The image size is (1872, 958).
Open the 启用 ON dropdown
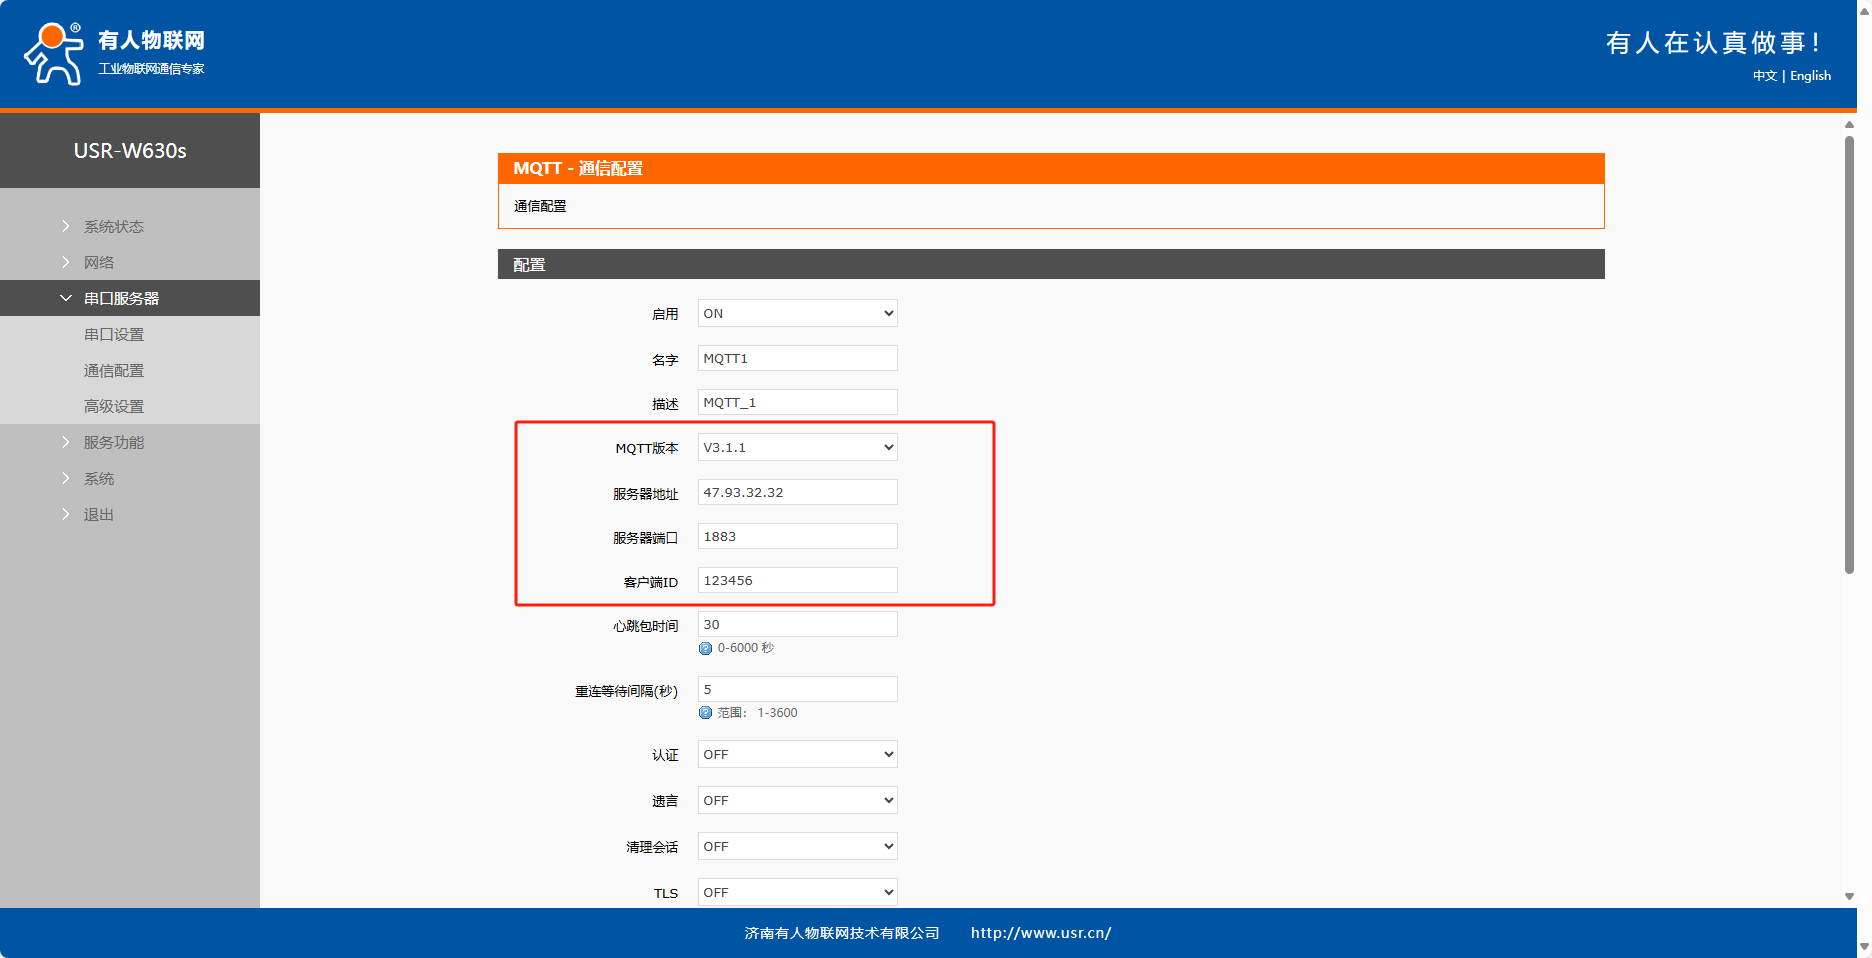tap(797, 313)
